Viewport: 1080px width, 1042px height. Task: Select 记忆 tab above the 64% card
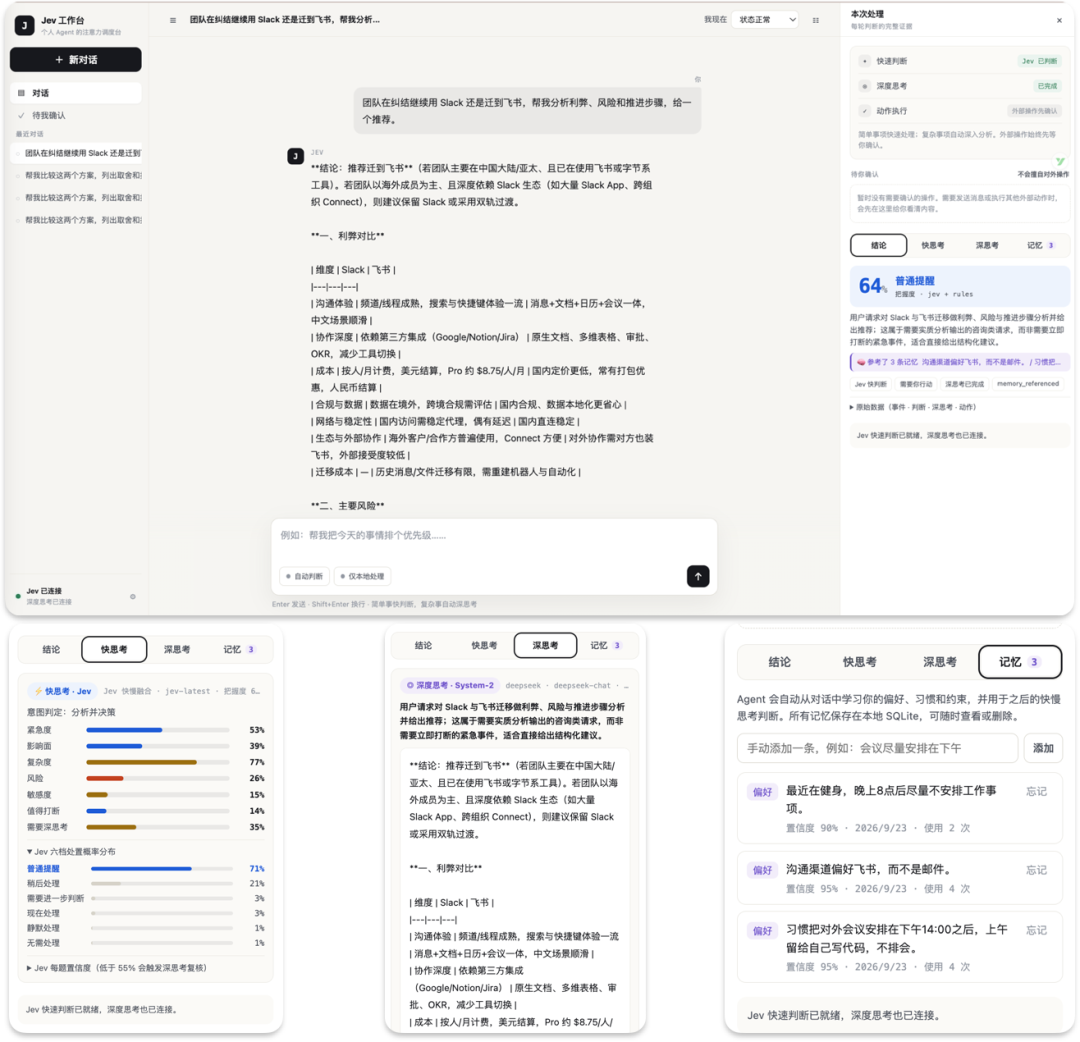tap(1040, 245)
